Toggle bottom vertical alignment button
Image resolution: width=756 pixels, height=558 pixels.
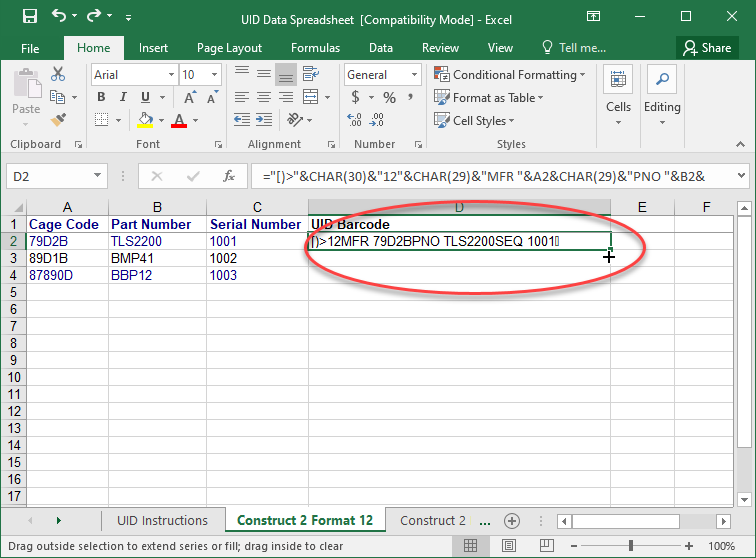[286, 75]
